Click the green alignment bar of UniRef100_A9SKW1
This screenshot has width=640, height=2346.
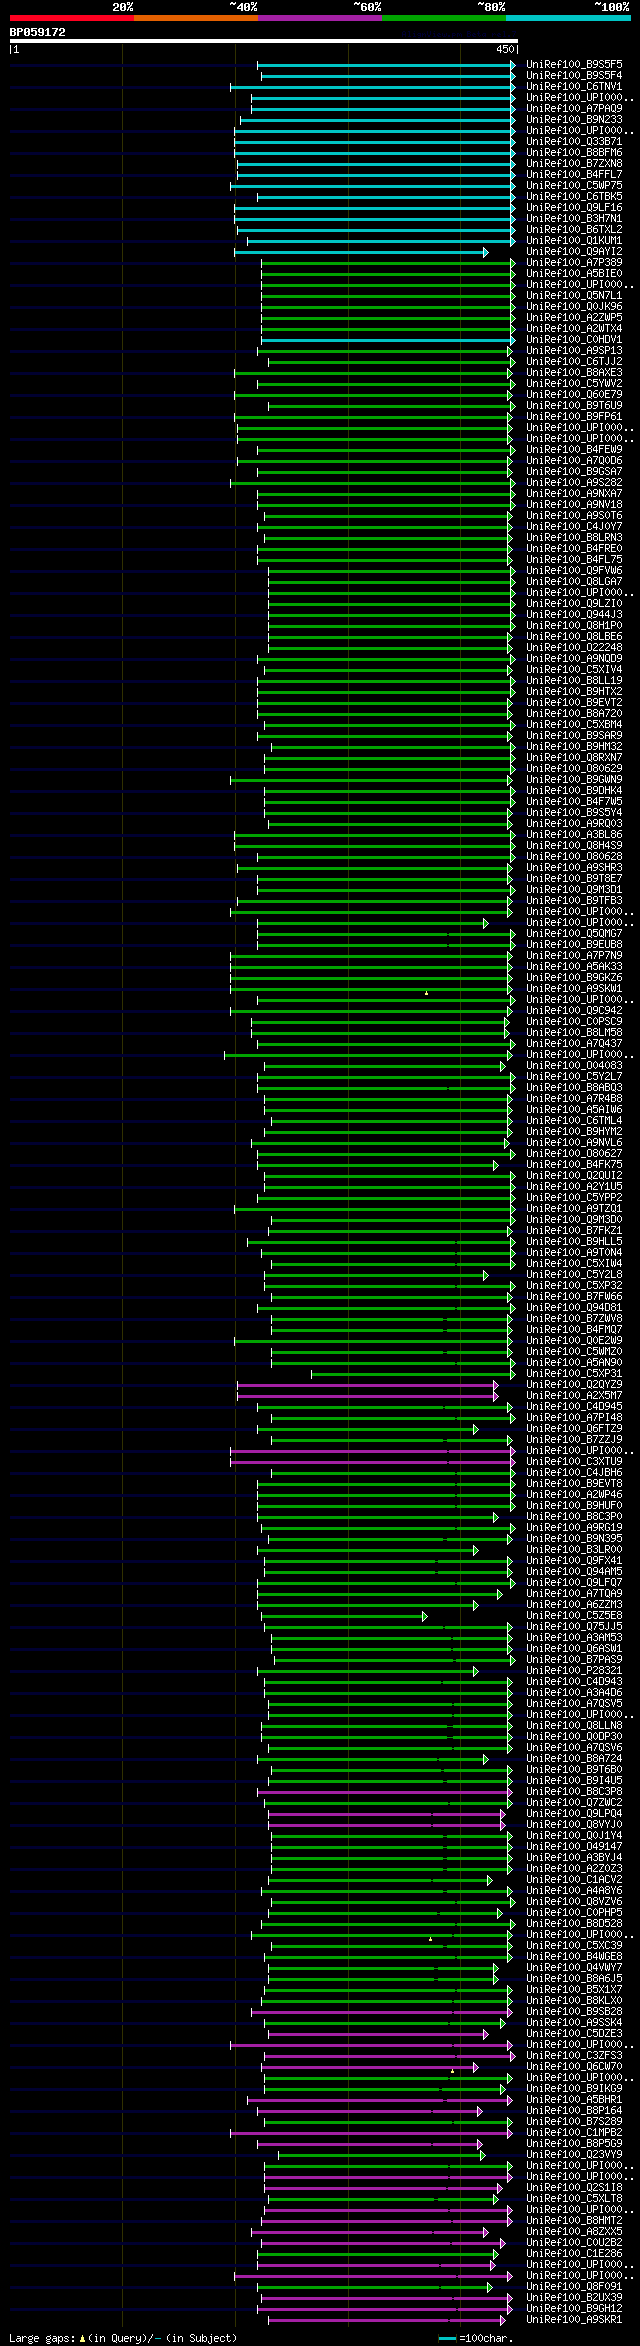point(372,989)
